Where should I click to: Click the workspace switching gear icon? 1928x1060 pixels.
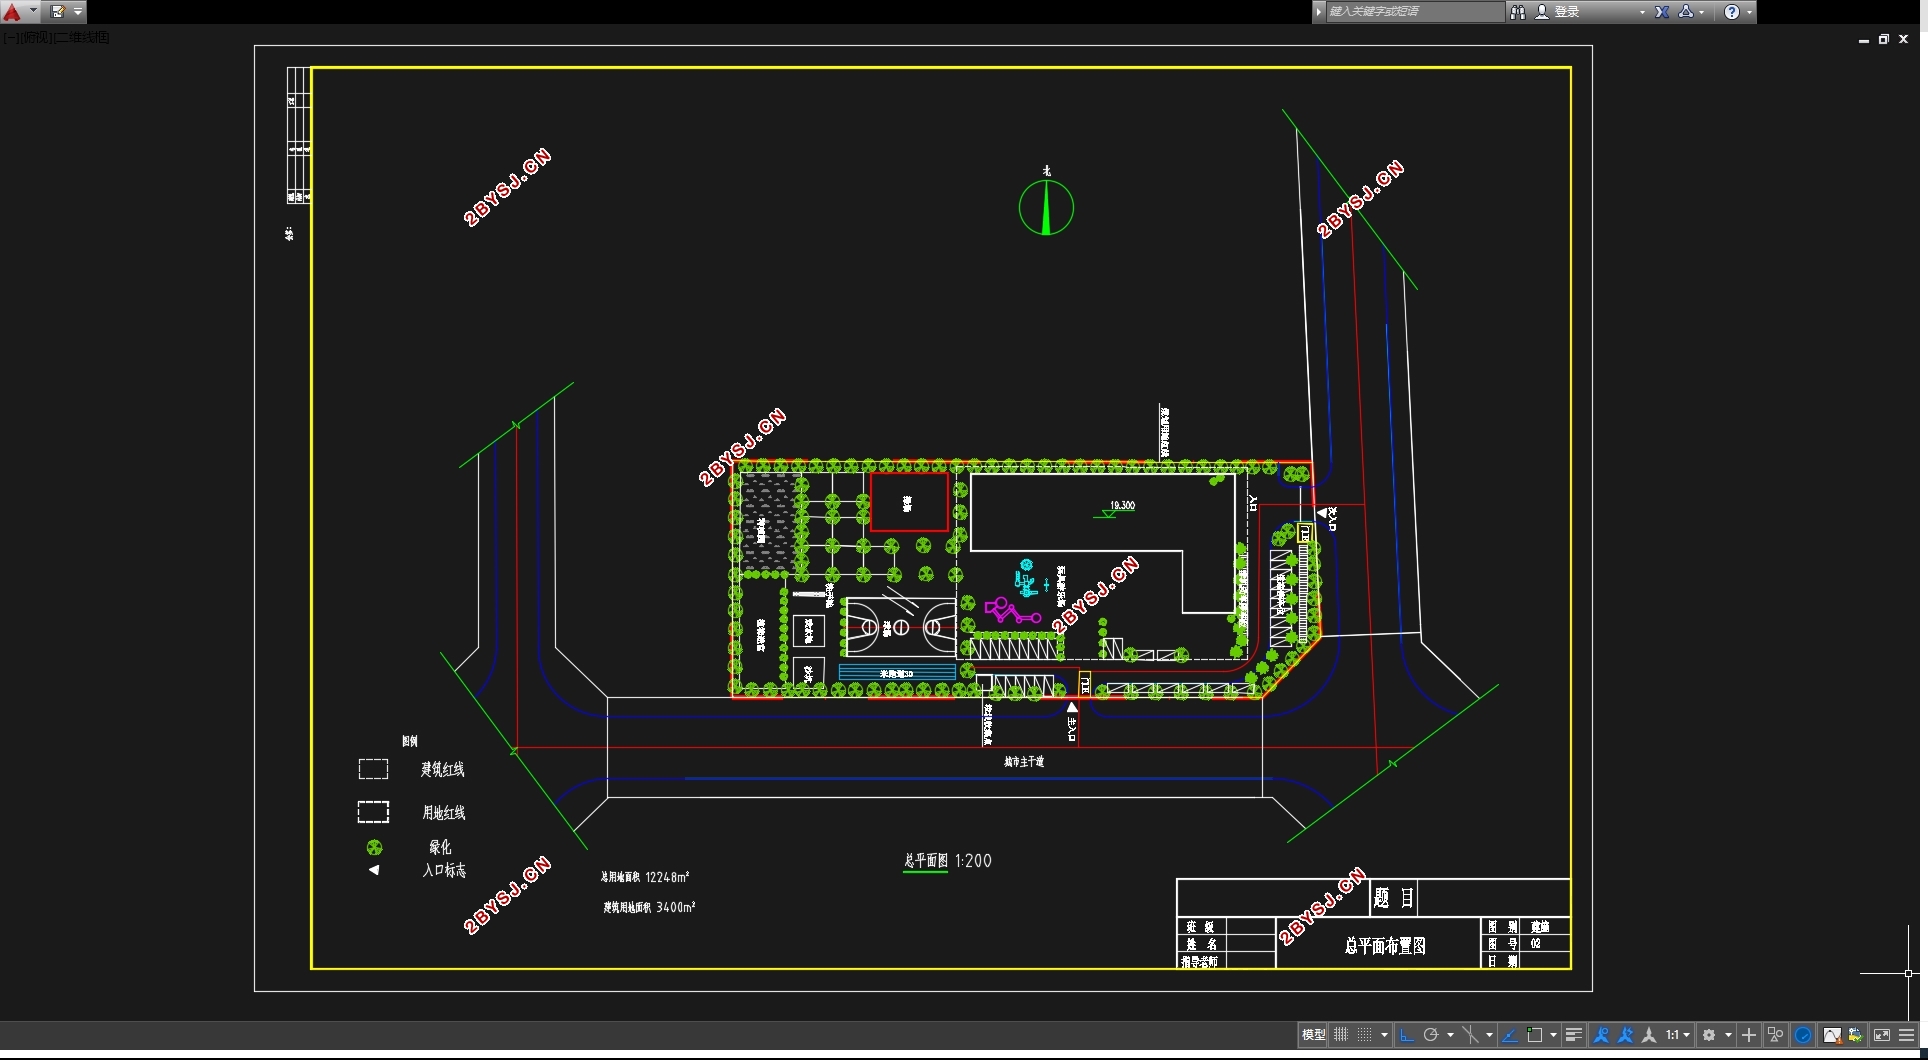pyautogui.click(x=1709, y=1035)
